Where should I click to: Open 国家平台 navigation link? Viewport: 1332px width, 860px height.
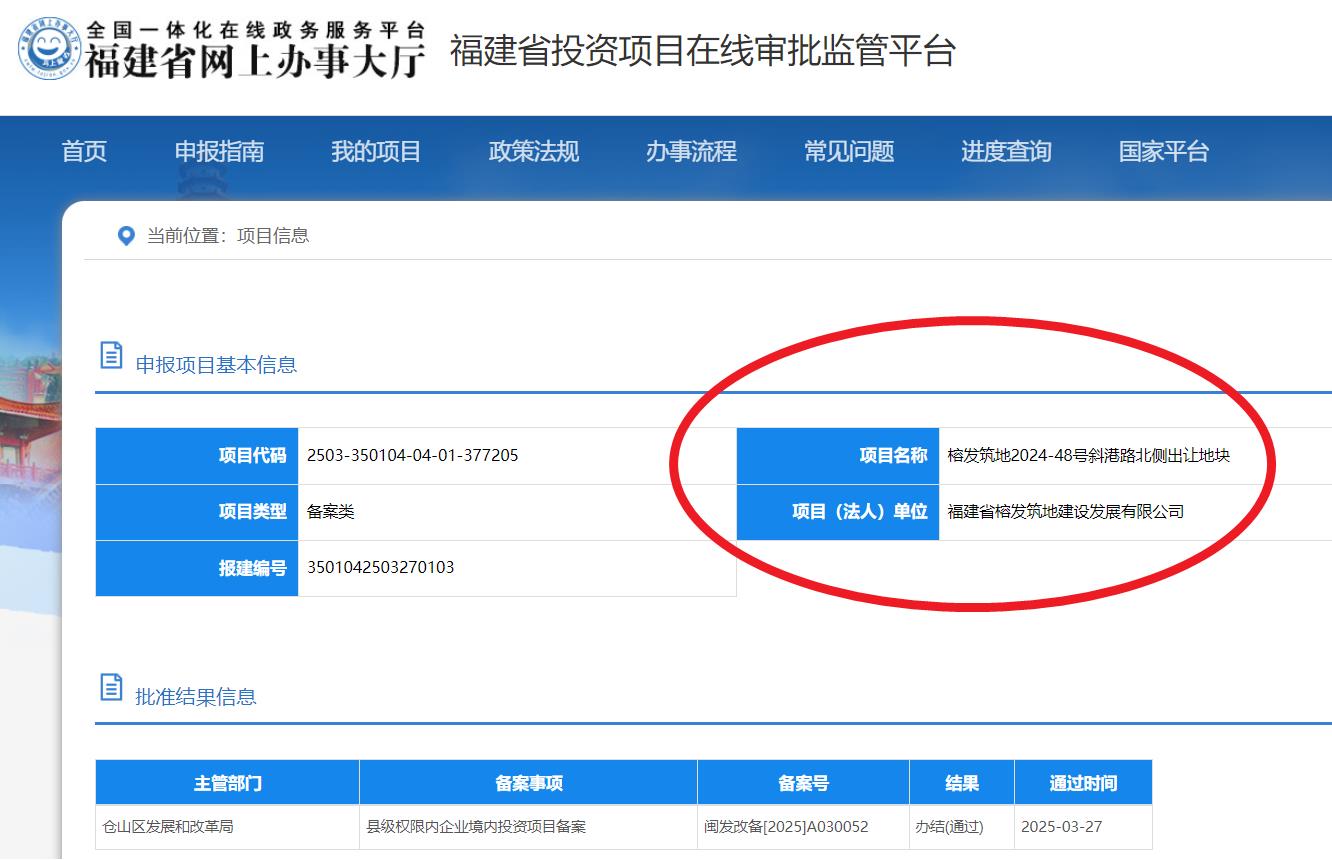tap(1164, 152)
